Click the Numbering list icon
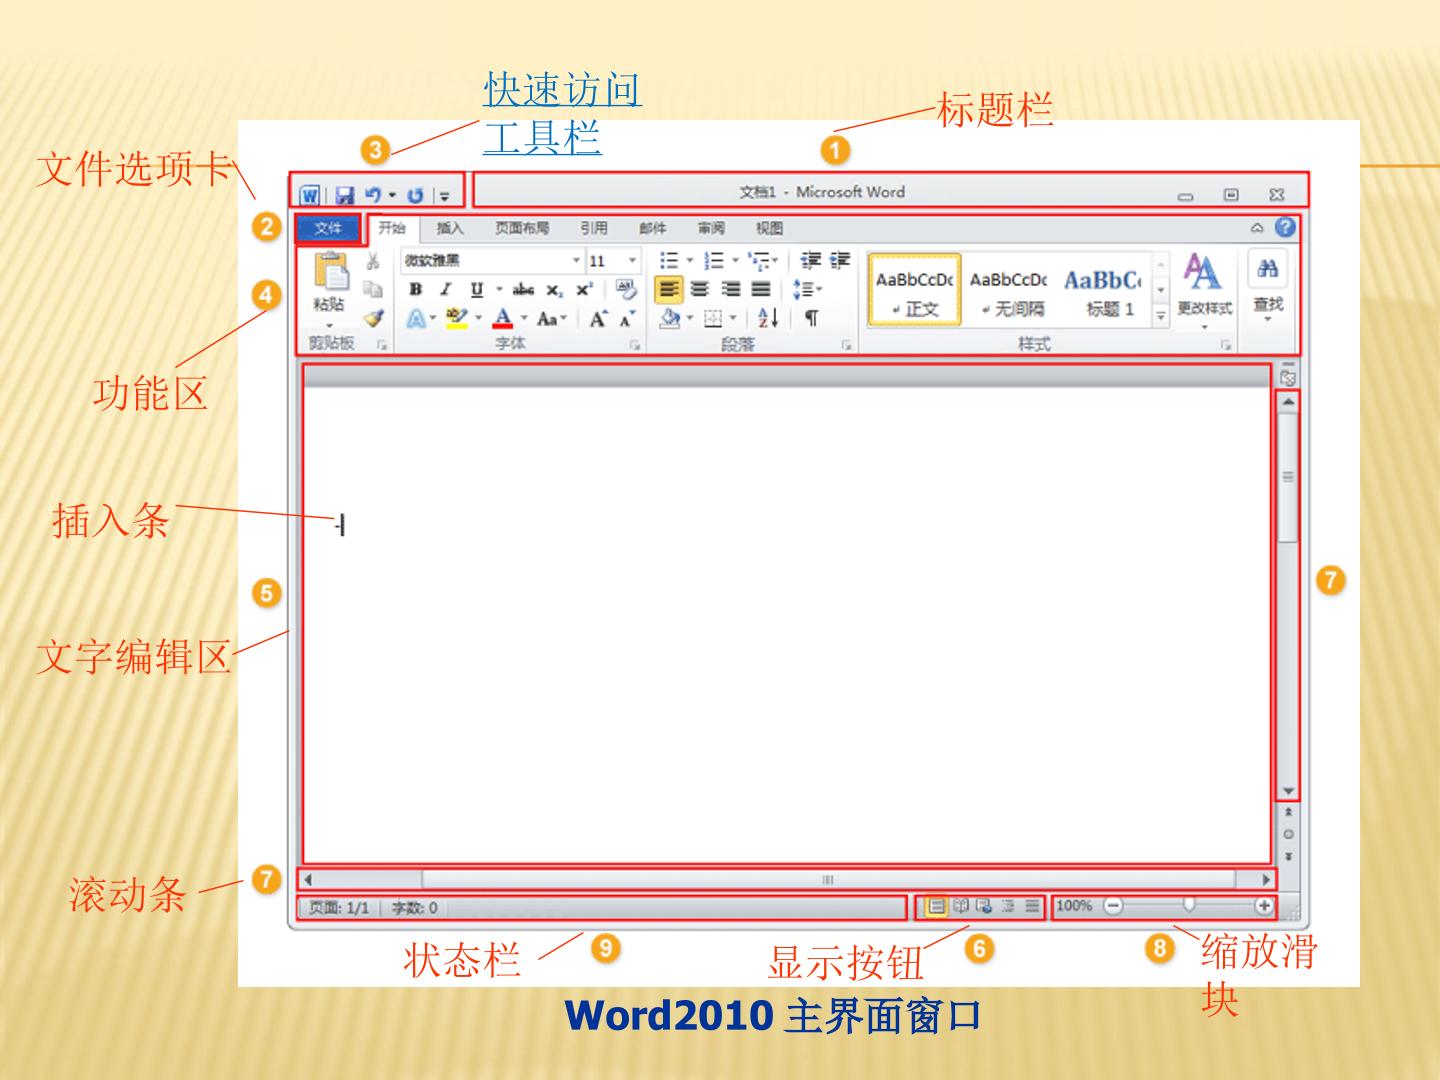Screen dimensions: 1440x1080 pos(713,261)
